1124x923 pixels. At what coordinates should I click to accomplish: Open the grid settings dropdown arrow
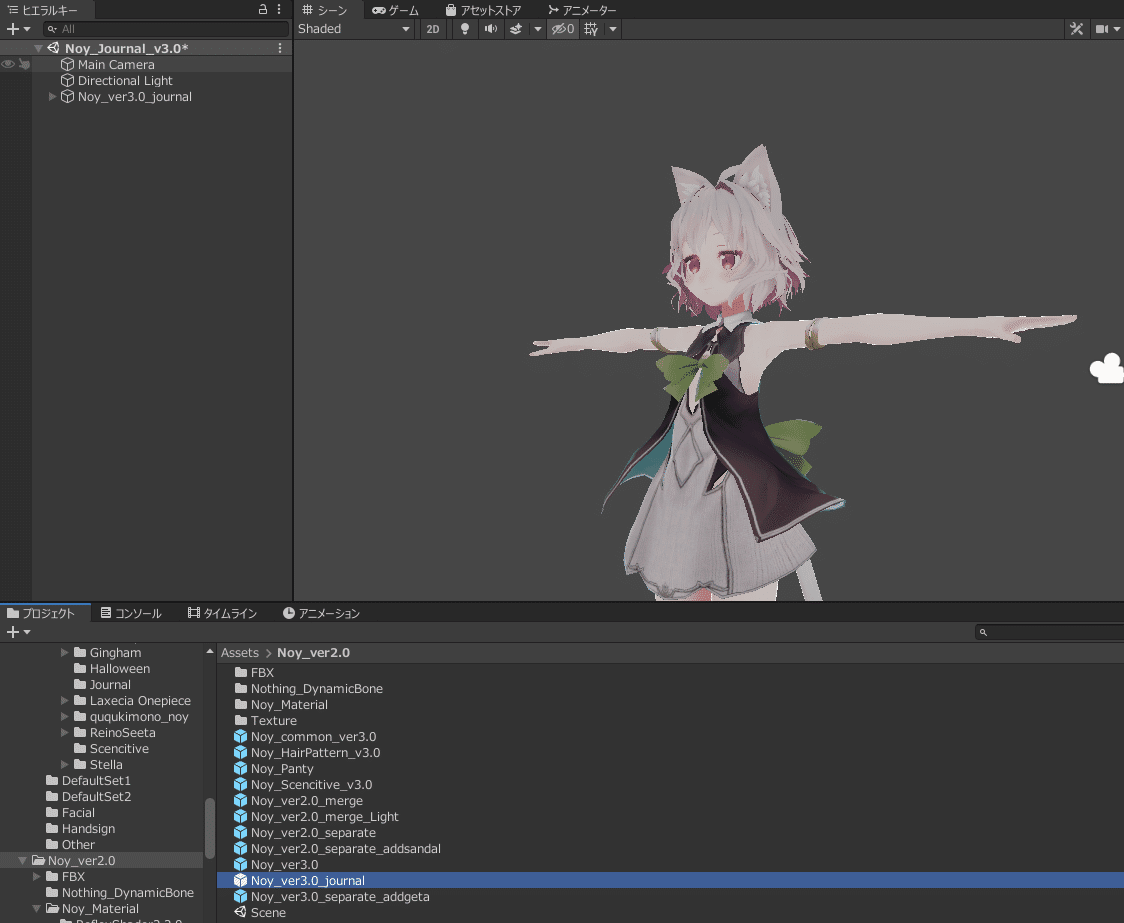[x=613, y=29]
